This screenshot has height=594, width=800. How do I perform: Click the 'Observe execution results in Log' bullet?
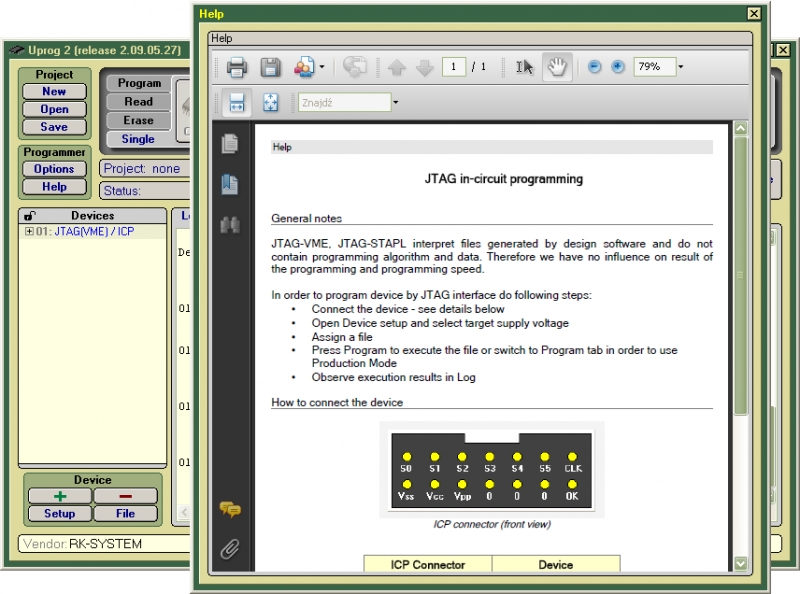[394, 378]
